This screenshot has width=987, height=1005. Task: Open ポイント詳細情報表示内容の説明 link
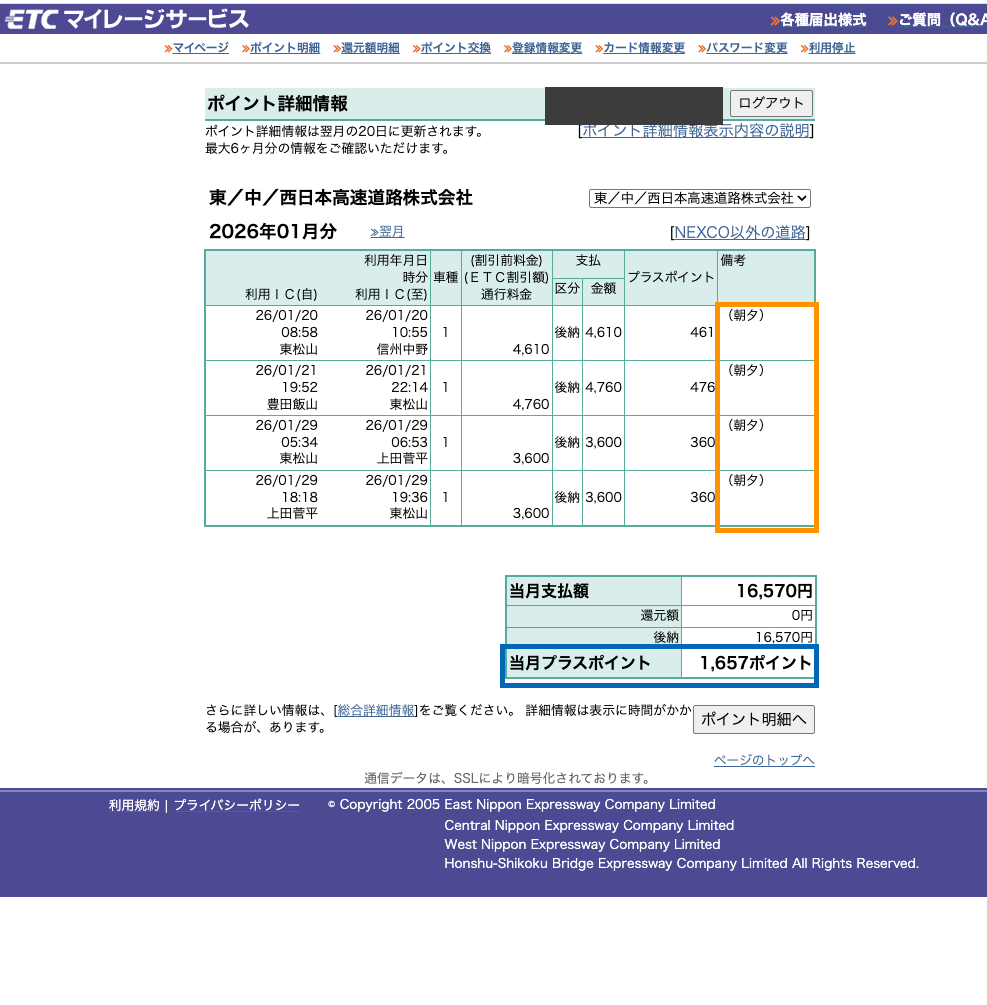point(695,131)
